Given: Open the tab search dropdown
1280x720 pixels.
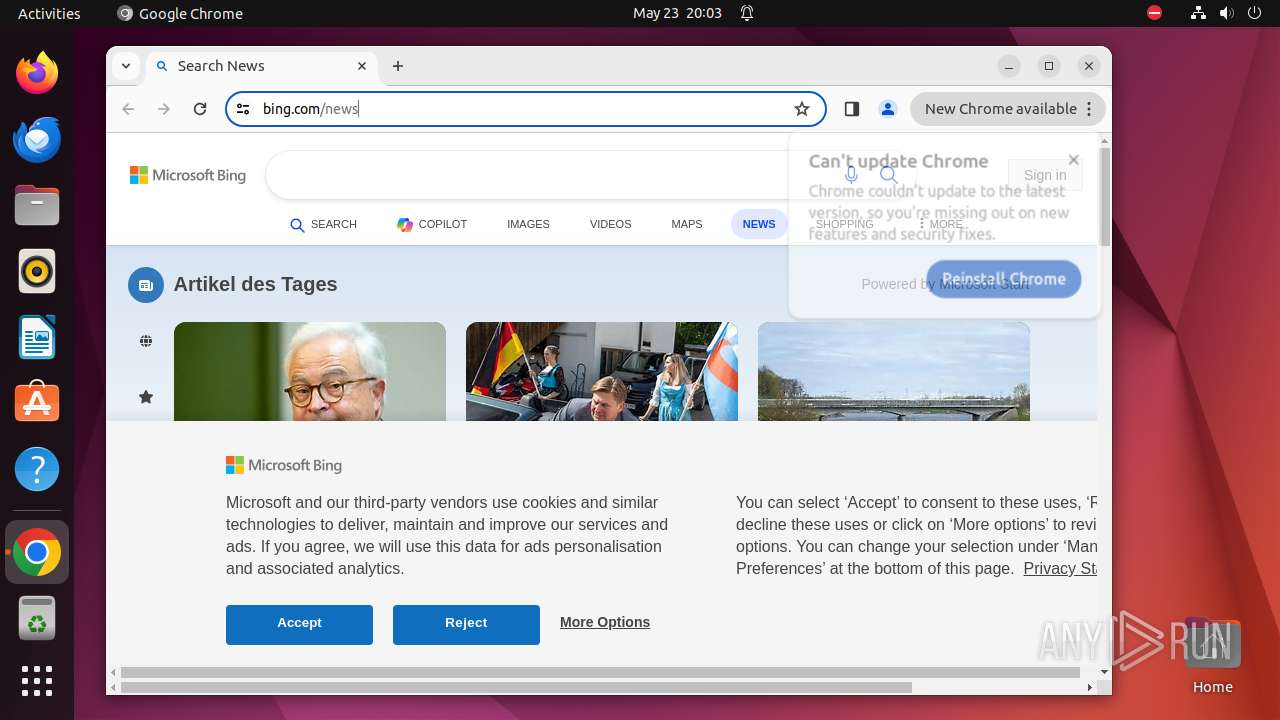Looking at the screenshot, I should pyautogui.click(x=126, y=66).
